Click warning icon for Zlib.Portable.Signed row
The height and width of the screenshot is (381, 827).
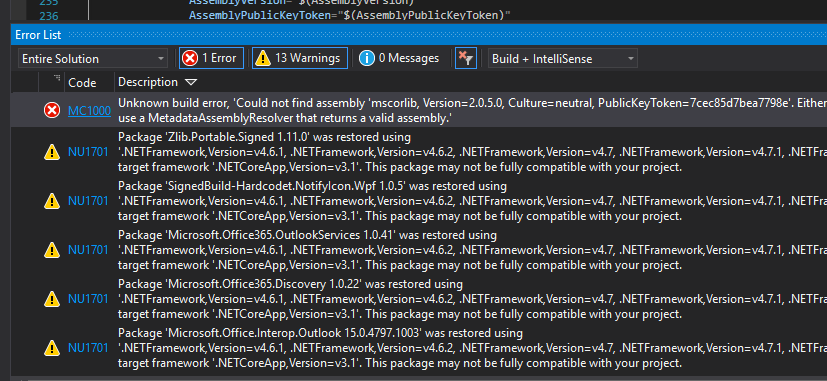52,153
